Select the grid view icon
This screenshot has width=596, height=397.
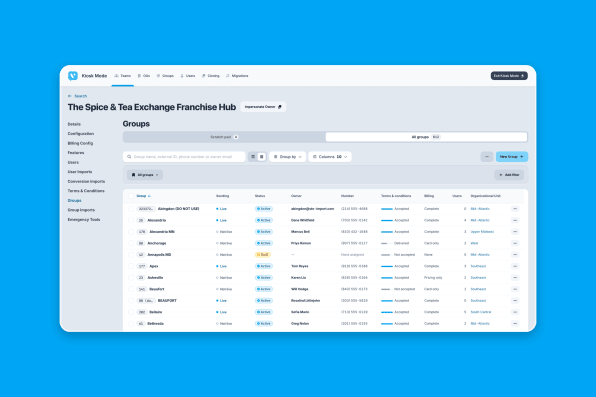click(x=262, y=157)
